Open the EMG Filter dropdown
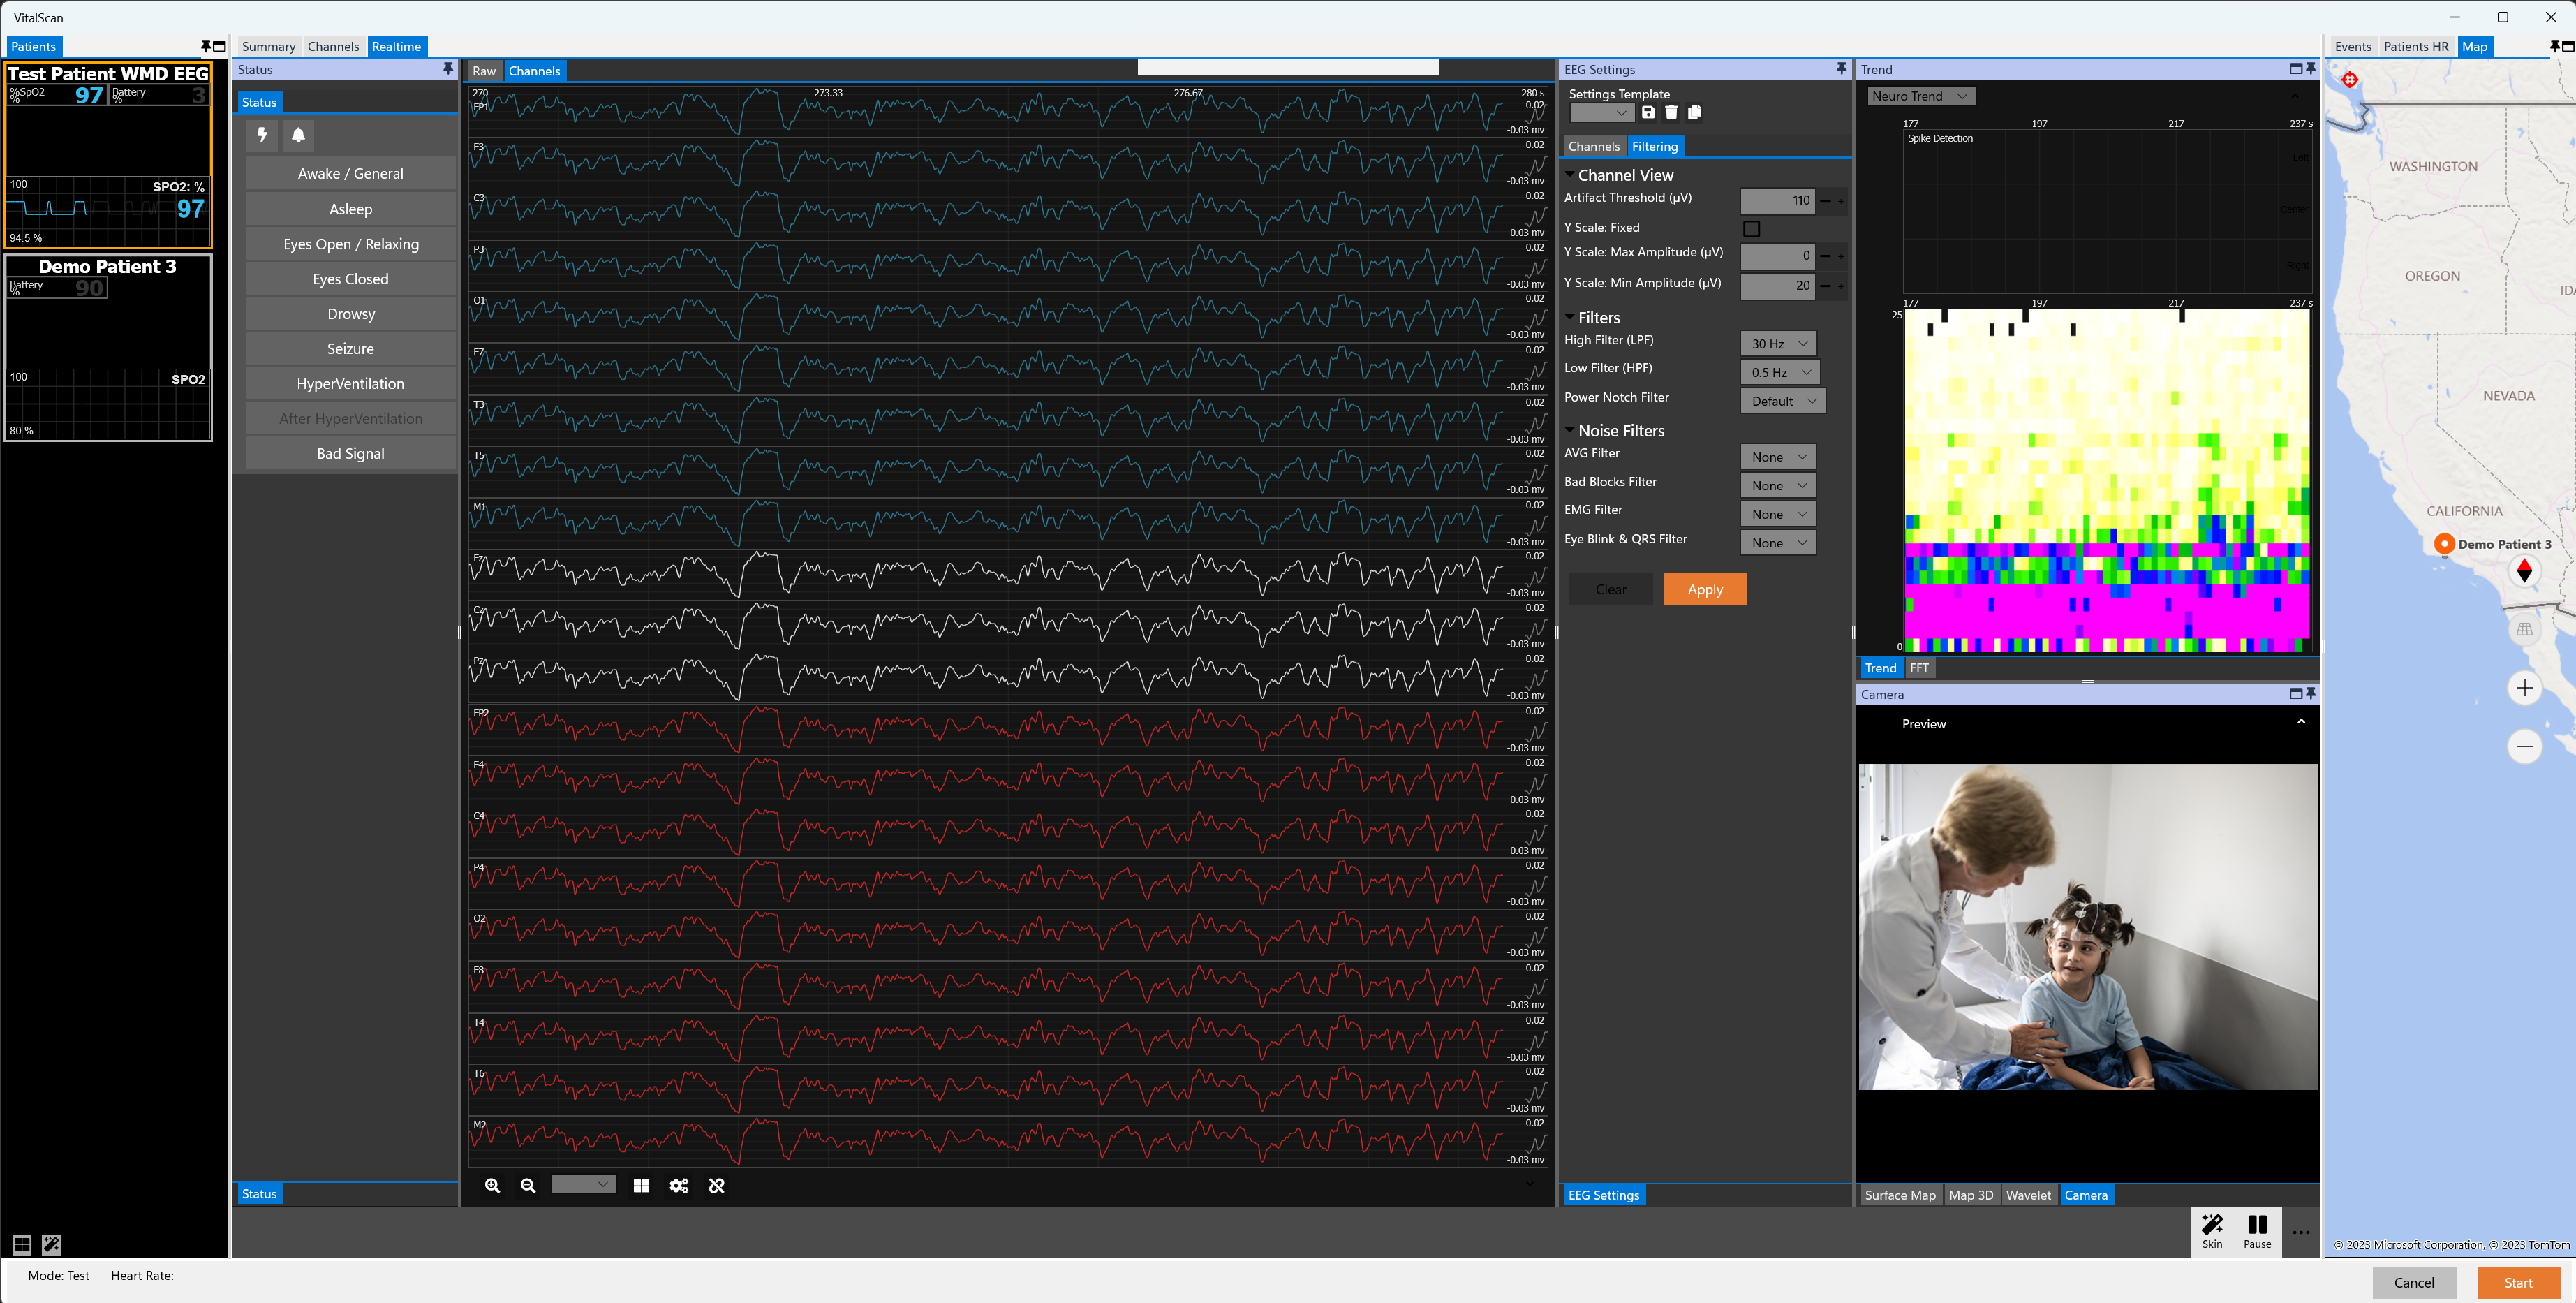Image resolution: width=2576 pixels, height=1303 pixels. coord(1778,514)
